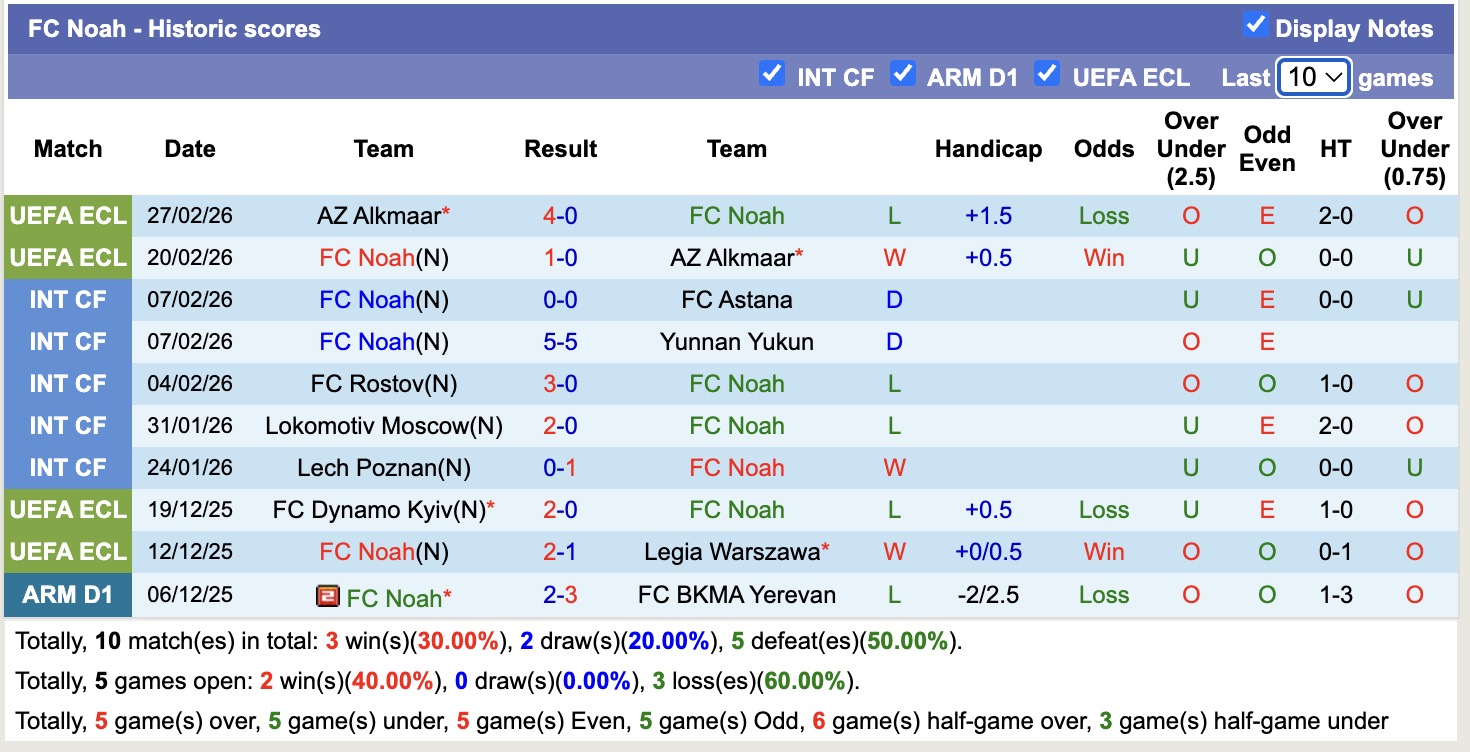
Task: Uncheck the UEFA ECL filter
Action: point(1047,74)
